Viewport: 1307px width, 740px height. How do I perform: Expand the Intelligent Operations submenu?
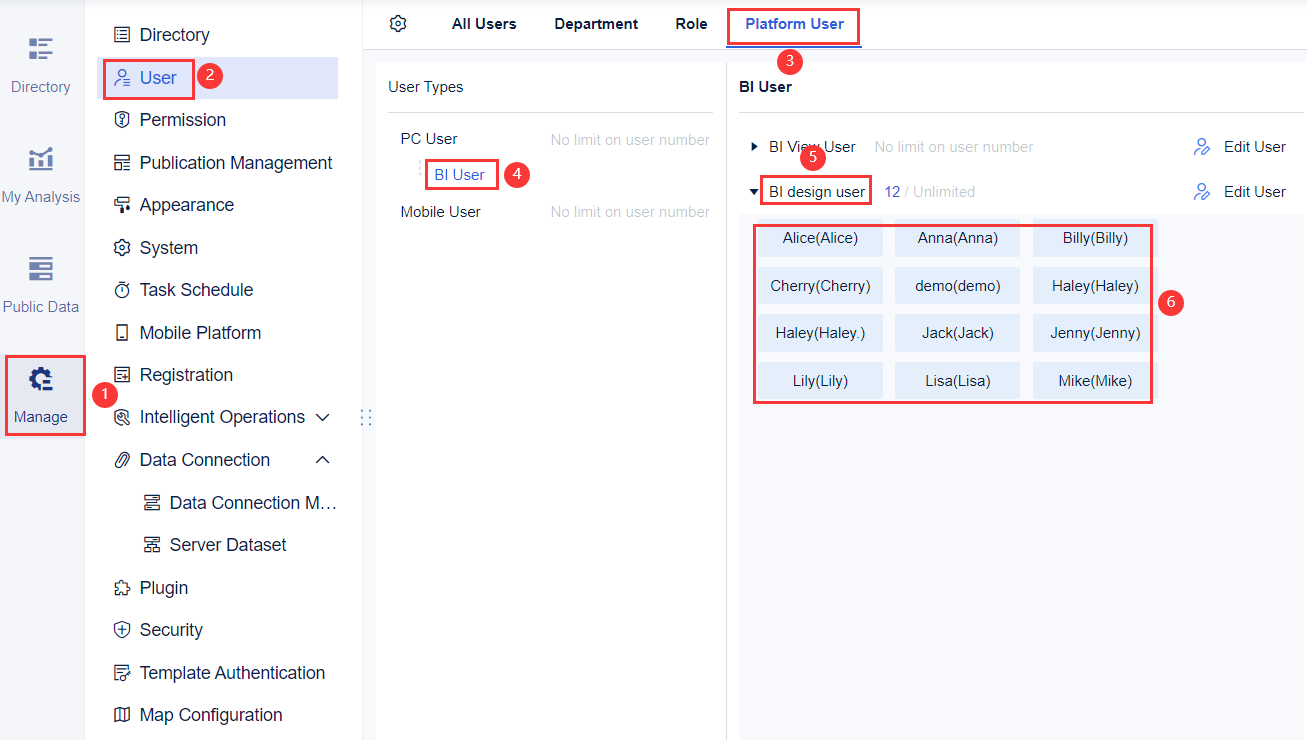pos(322,417)
